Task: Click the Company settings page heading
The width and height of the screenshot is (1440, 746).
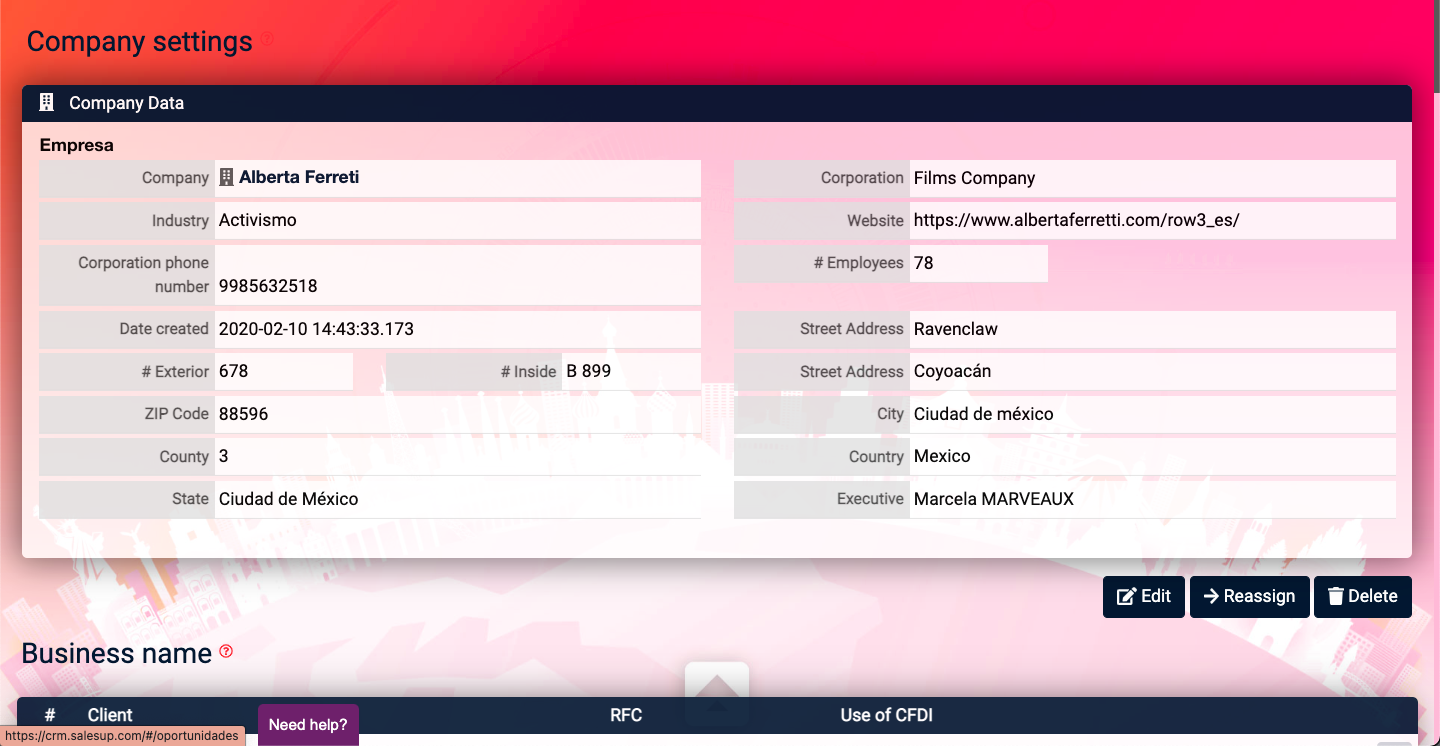Action: click(x=139, y=41)
